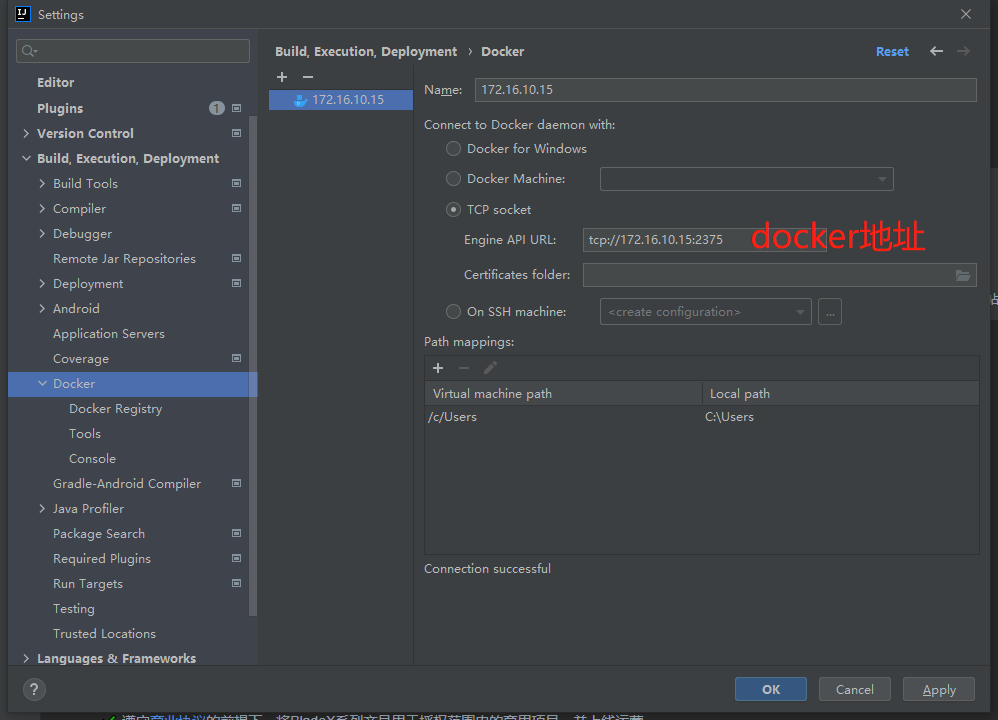
Task: Expand the Debugger node
Action: [x=42, y=234]
